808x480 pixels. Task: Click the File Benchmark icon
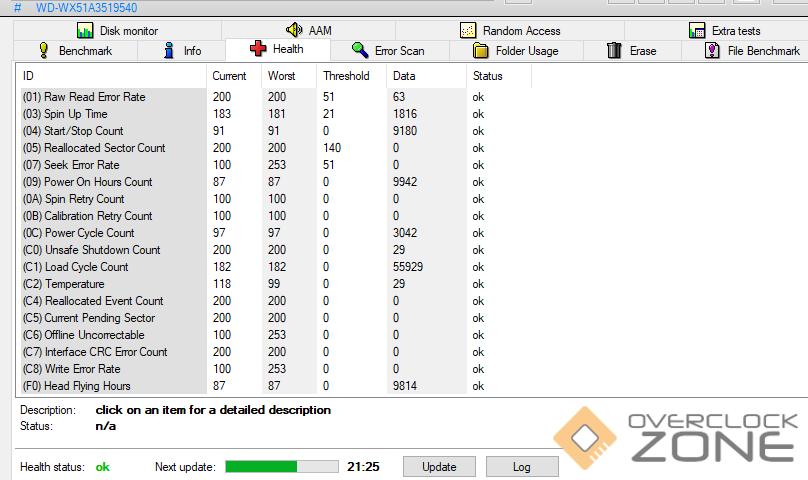[712, 51]
